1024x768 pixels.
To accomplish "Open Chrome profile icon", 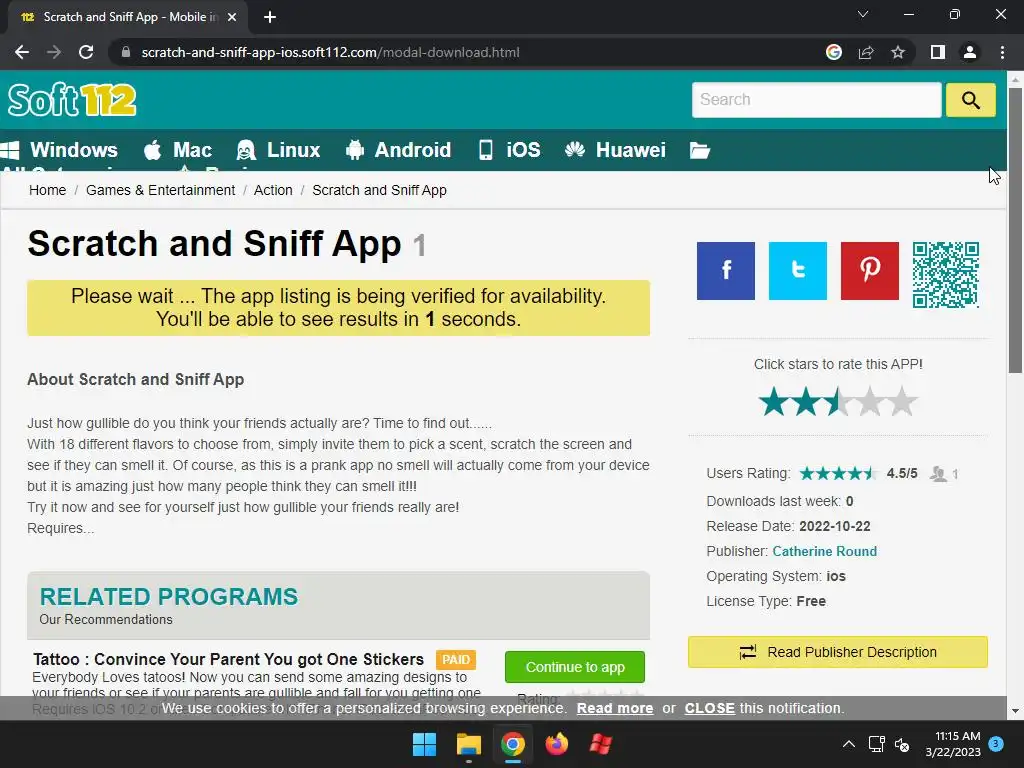I will coord(970,52).
